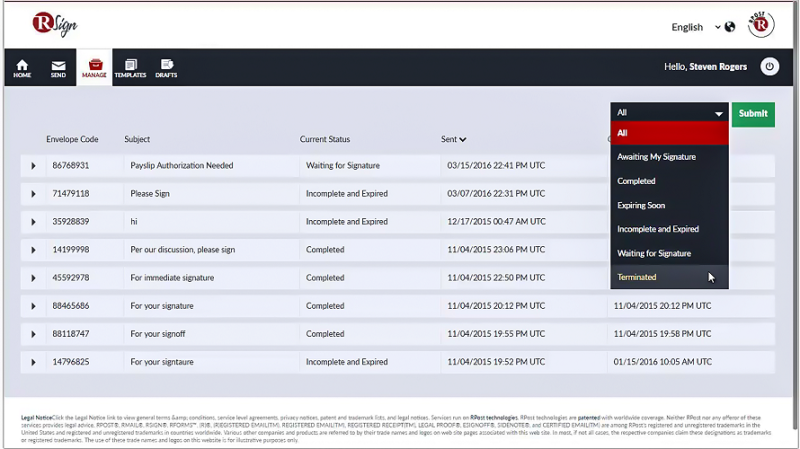Click subject For your signoff

coord(158,334)
